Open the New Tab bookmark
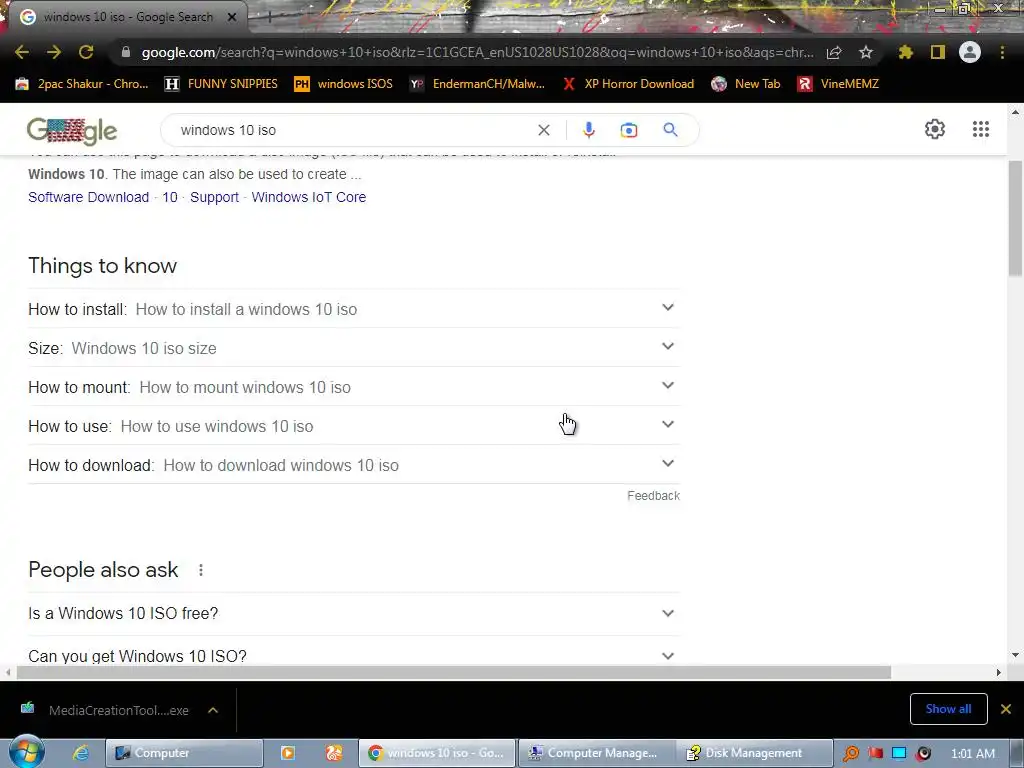 746,84
